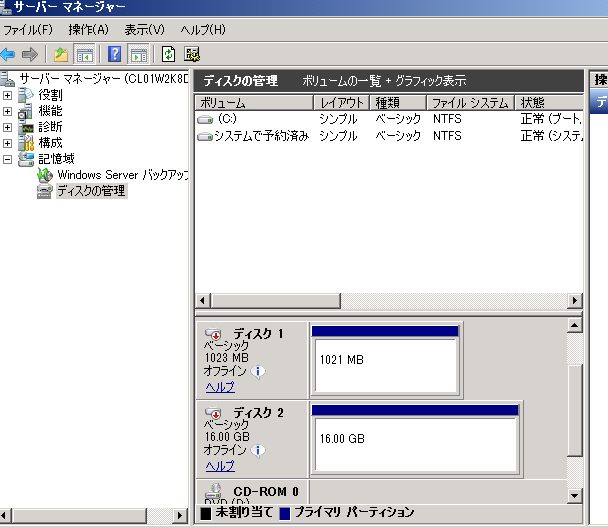Toggle the show/hide console tree icon
The height and width of the screenshot is (528, 608).
[85, 54]
